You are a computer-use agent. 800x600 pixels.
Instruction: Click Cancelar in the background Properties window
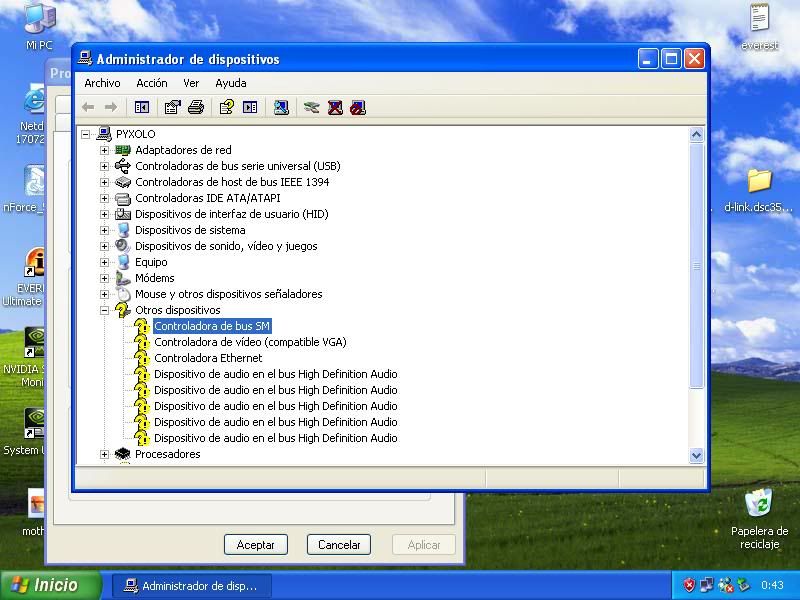[x=339, y=545]
